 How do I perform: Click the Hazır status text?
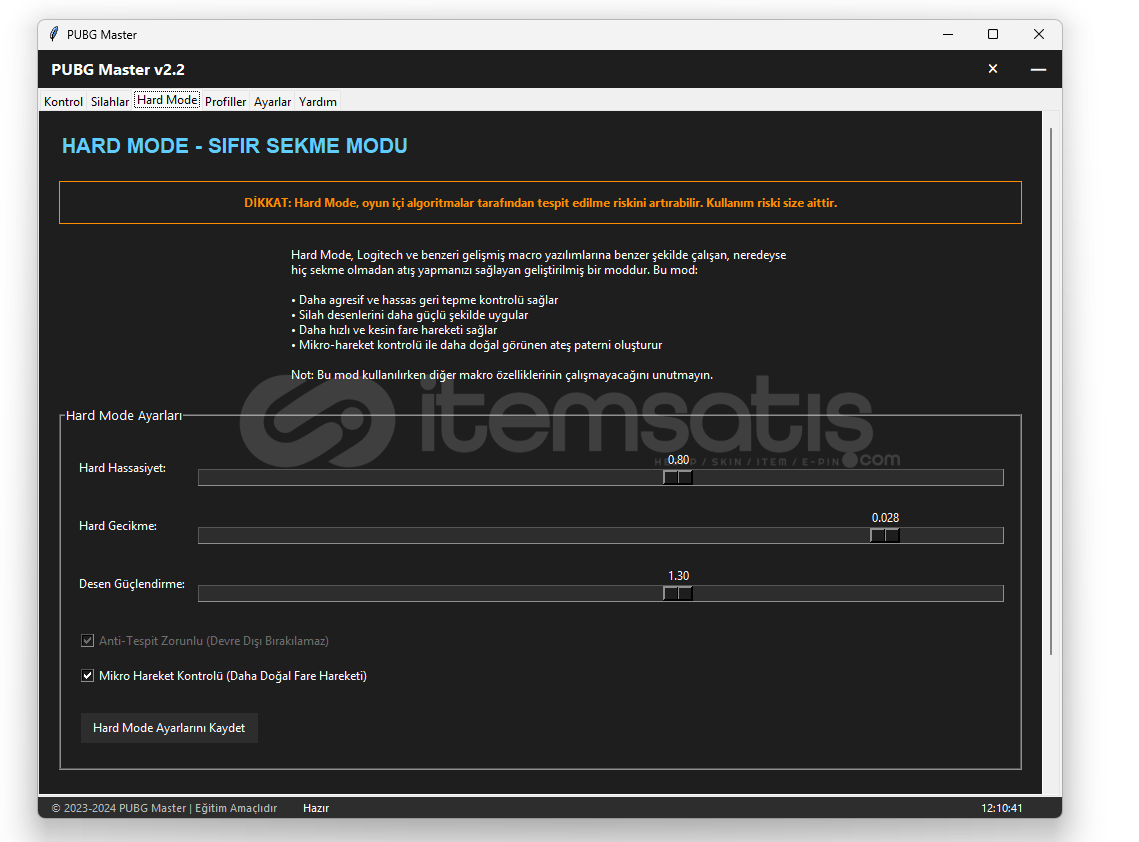pyautogui.click(x=316, y=808)
